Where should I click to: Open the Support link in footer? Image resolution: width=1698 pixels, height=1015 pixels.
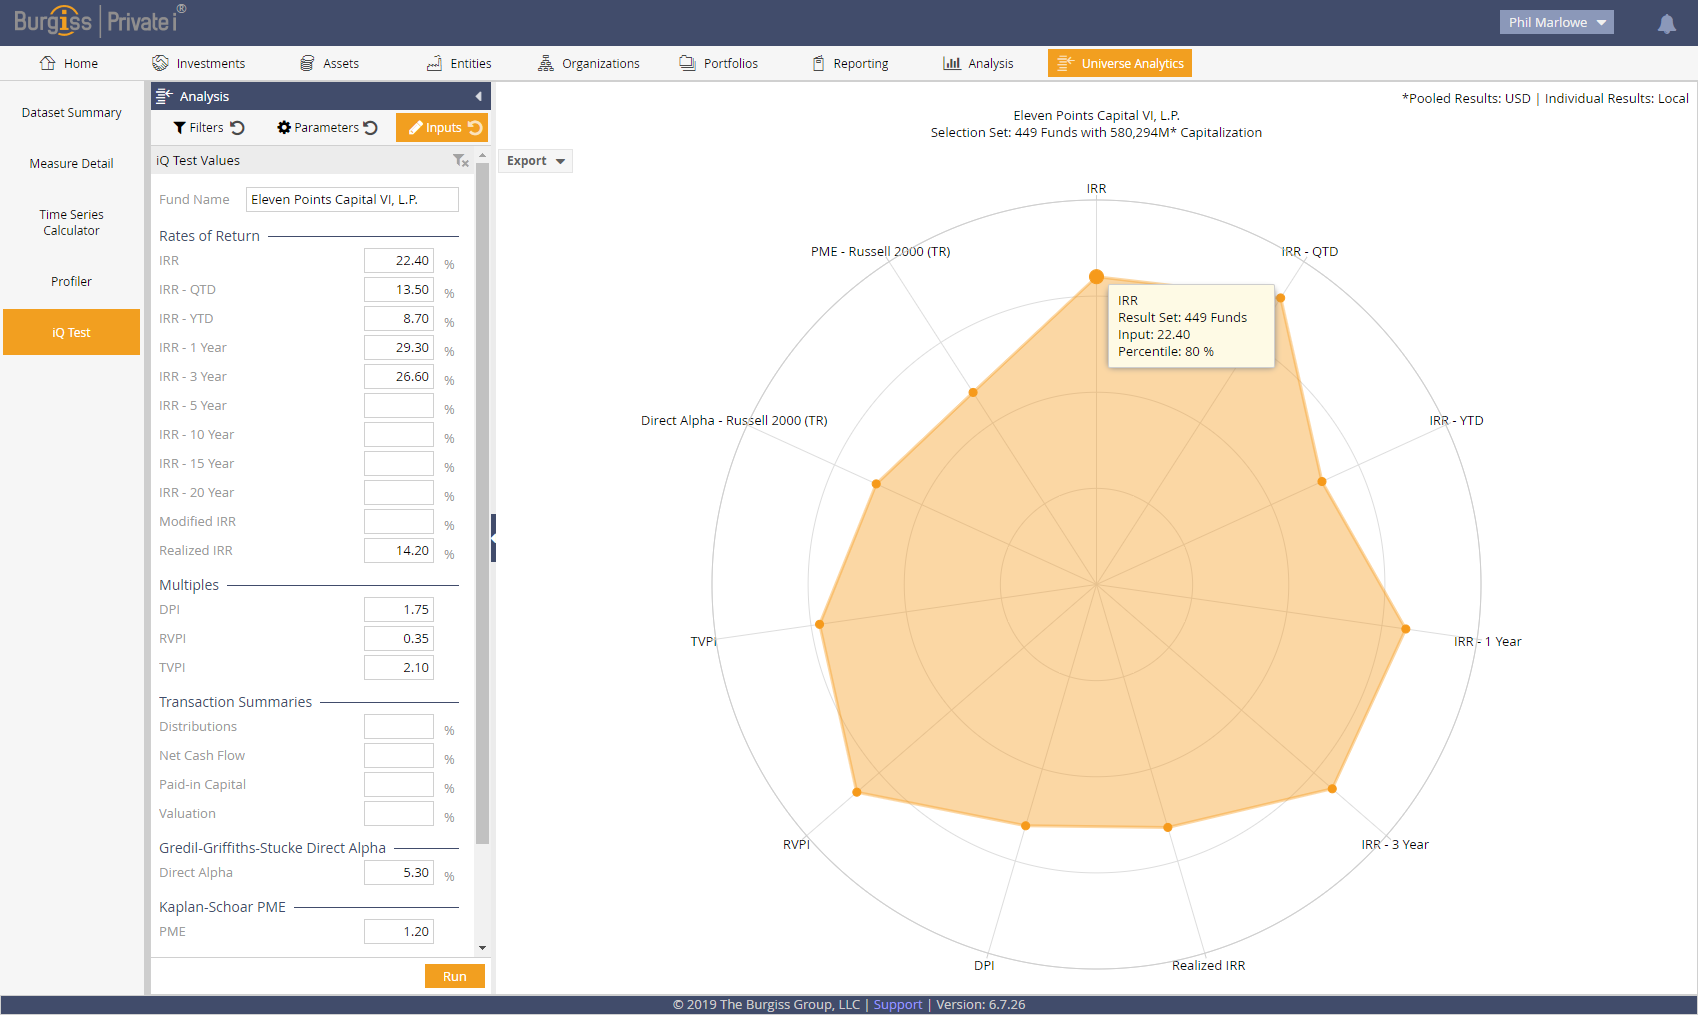coord(898,1005)
